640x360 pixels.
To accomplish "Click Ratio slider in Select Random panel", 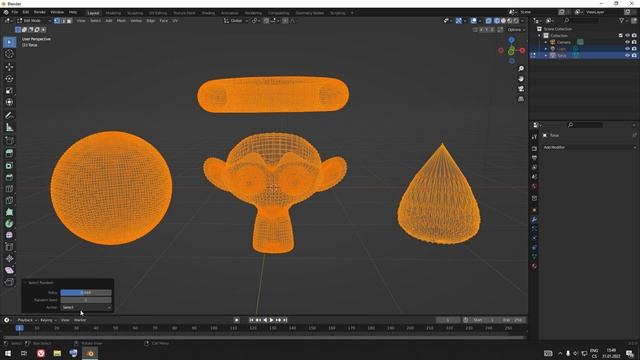I will tap(86, 293).
